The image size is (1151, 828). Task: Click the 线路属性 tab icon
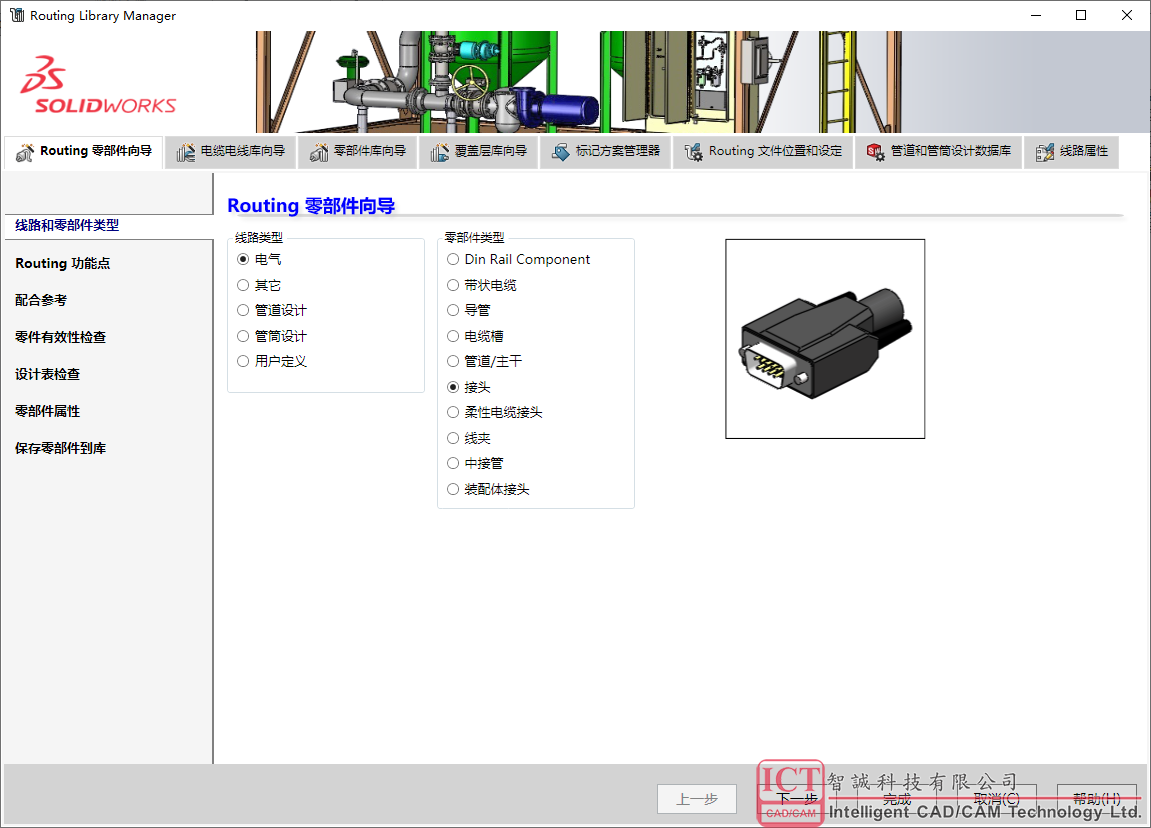coord(1045,152)
